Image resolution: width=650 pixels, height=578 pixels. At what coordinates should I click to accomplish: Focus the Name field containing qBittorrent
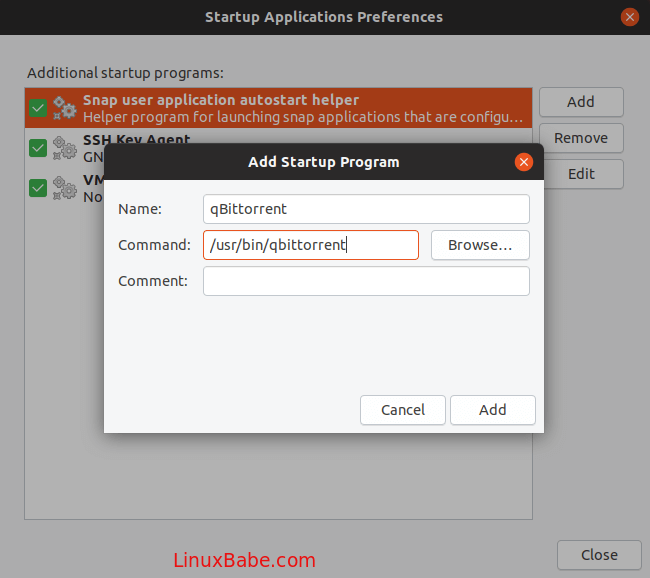366,209
